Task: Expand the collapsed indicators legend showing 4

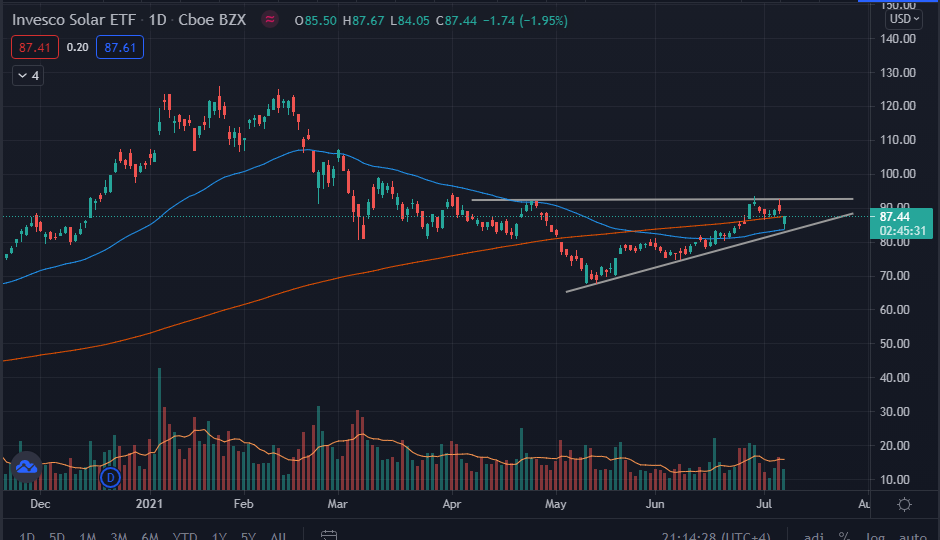Action: 28,76
